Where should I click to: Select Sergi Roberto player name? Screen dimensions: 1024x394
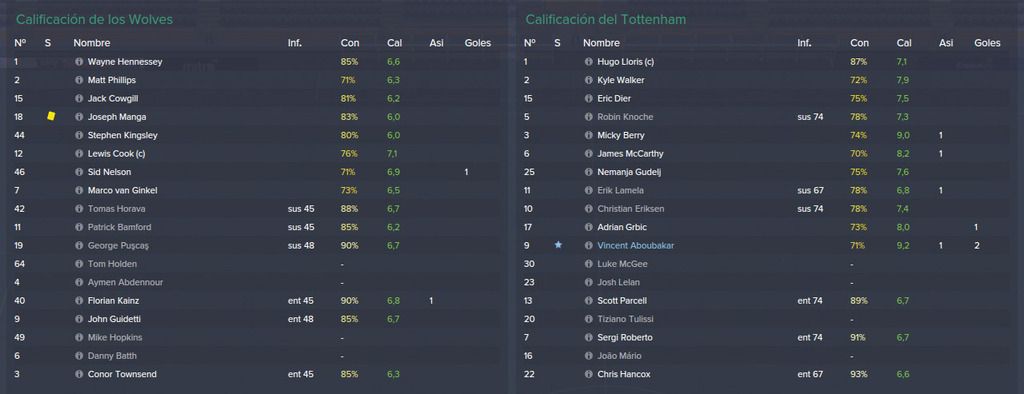click(624, 338)
